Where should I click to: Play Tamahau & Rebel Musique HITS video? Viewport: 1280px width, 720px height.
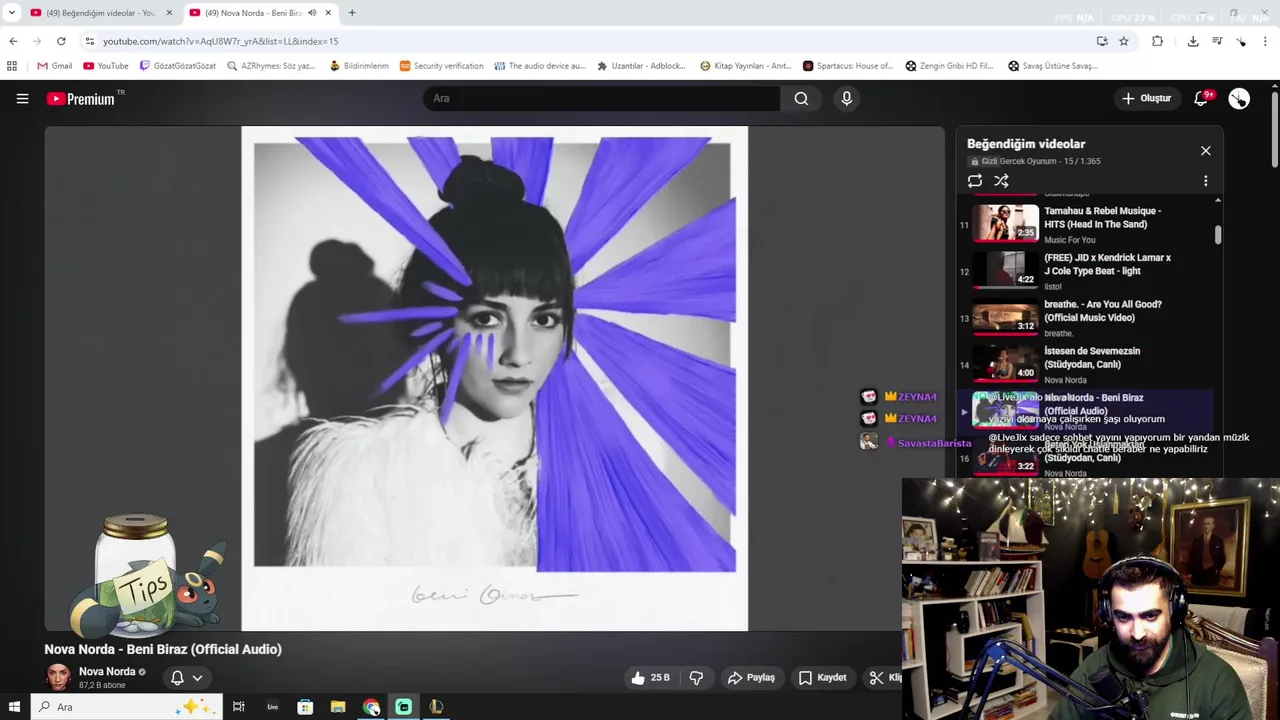pos(1085,224)
